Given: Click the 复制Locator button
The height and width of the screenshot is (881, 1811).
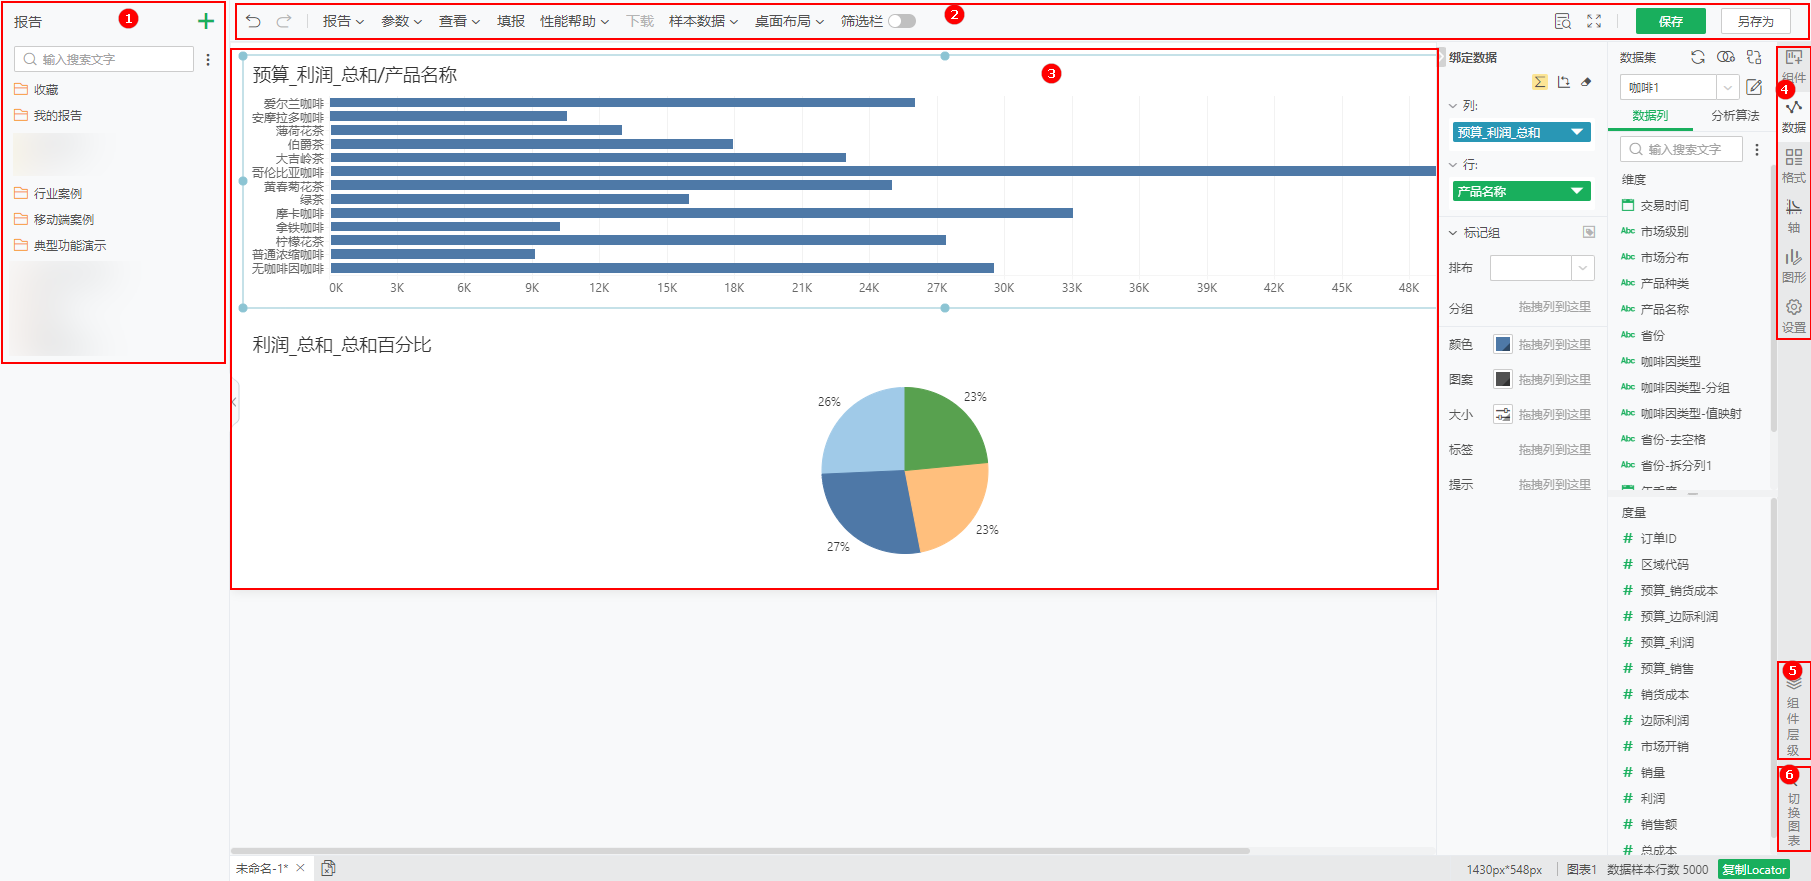Looking at the screenshot, I should tap(1754, 869).
